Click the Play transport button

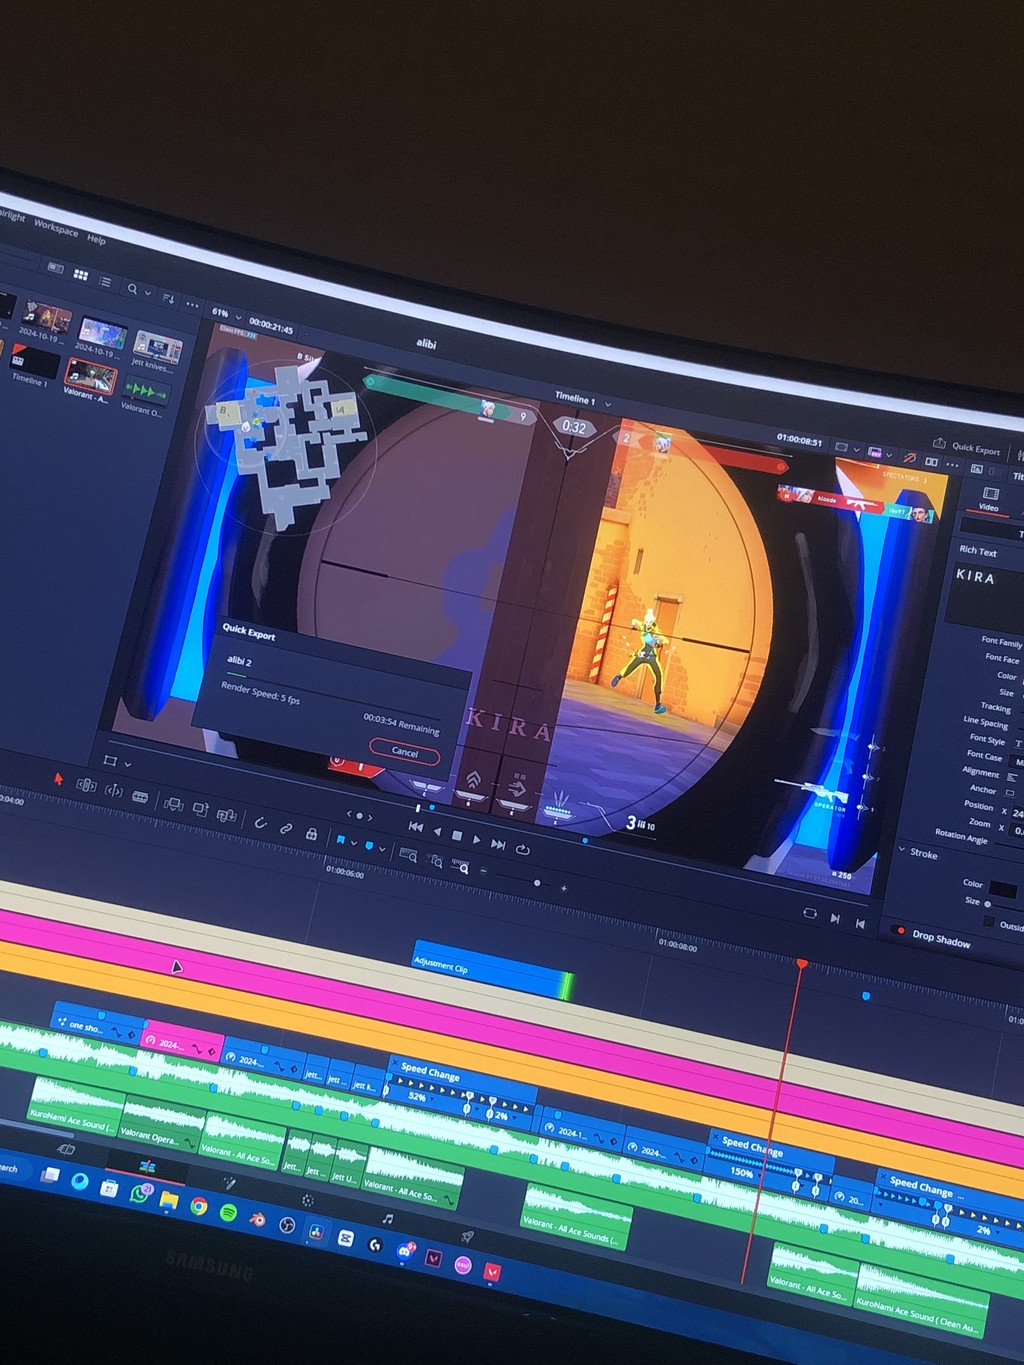[x=477, y=840]
